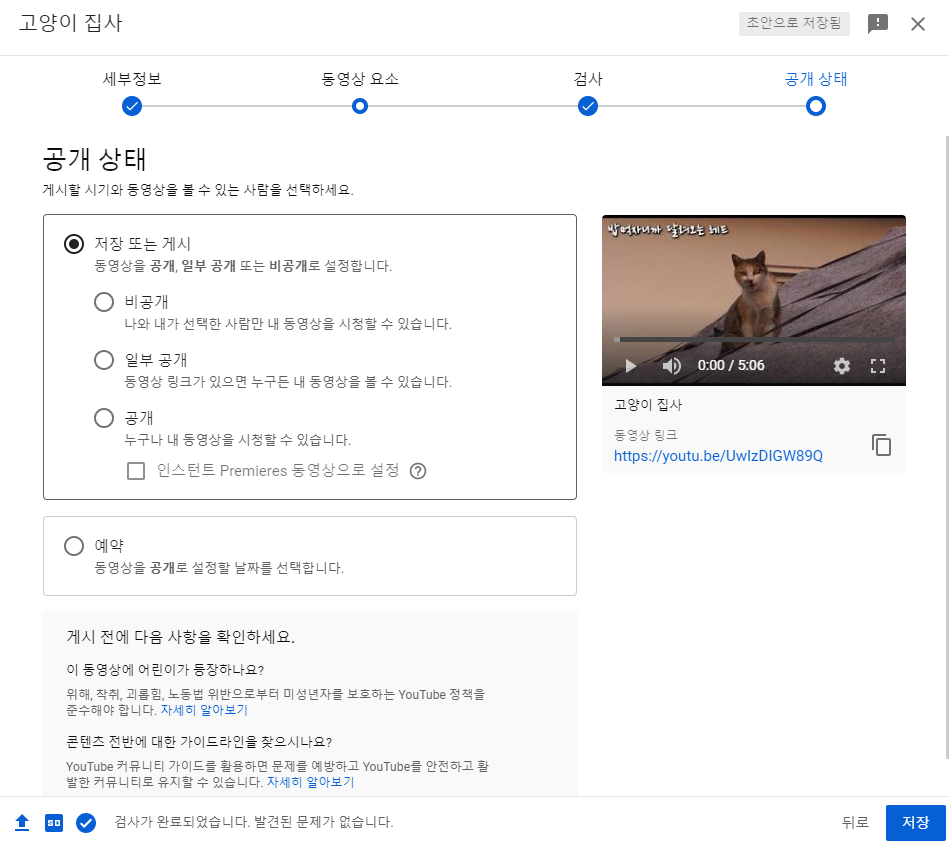The width and height of the screenshot is (949, 843).
Task: Click the checks complete checkmark icon
Action: coord(86,822)
